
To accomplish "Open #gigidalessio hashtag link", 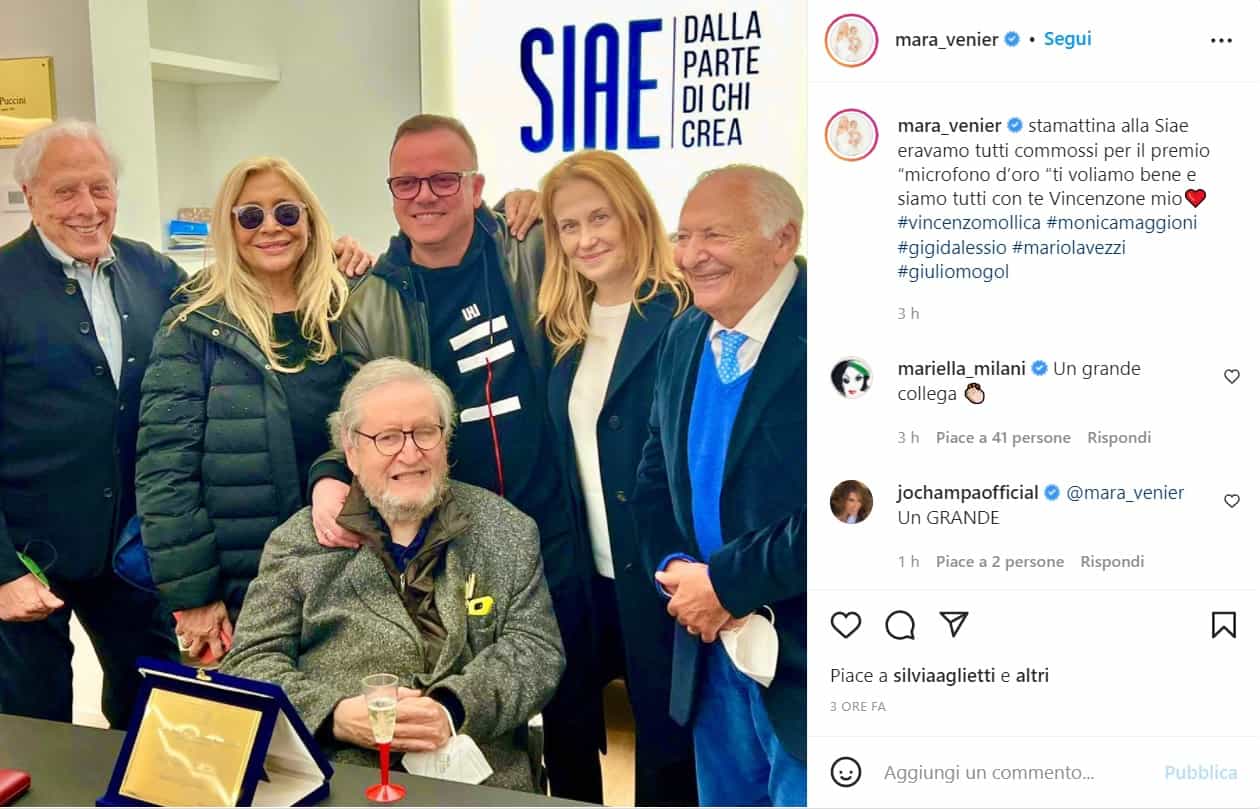I will click(951, 247).
